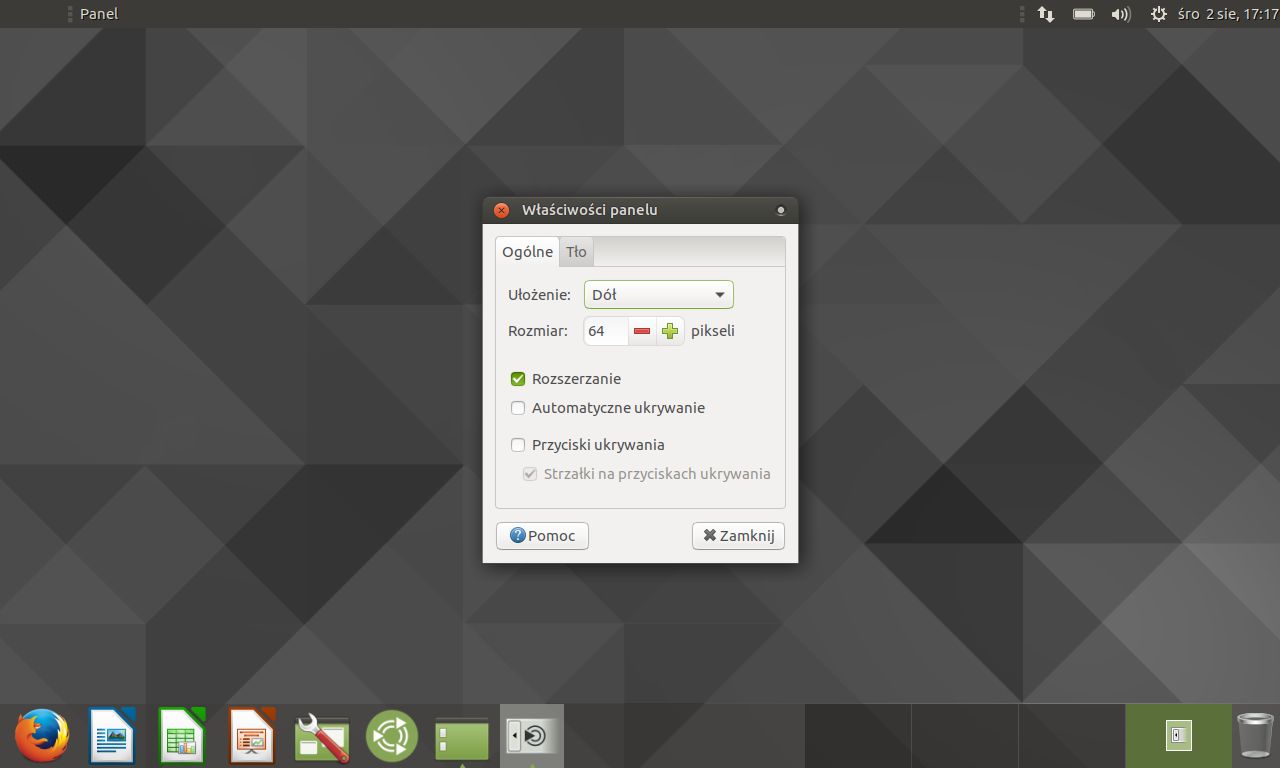Open the volume indicator
The width and height of the screenshot is (1280, 768).
click(x=1121, y=14)
